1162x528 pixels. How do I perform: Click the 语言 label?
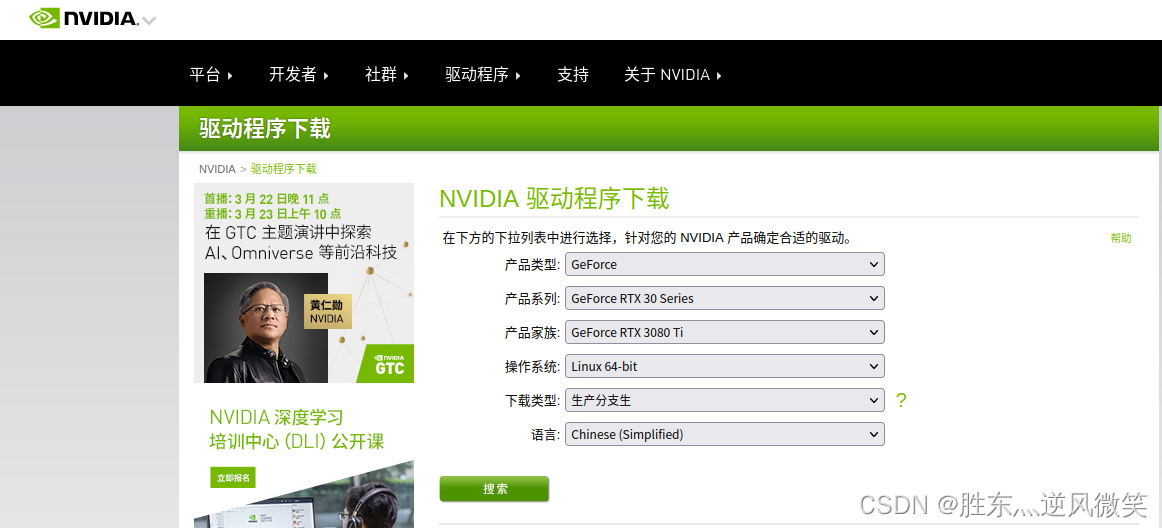[545, 435]
